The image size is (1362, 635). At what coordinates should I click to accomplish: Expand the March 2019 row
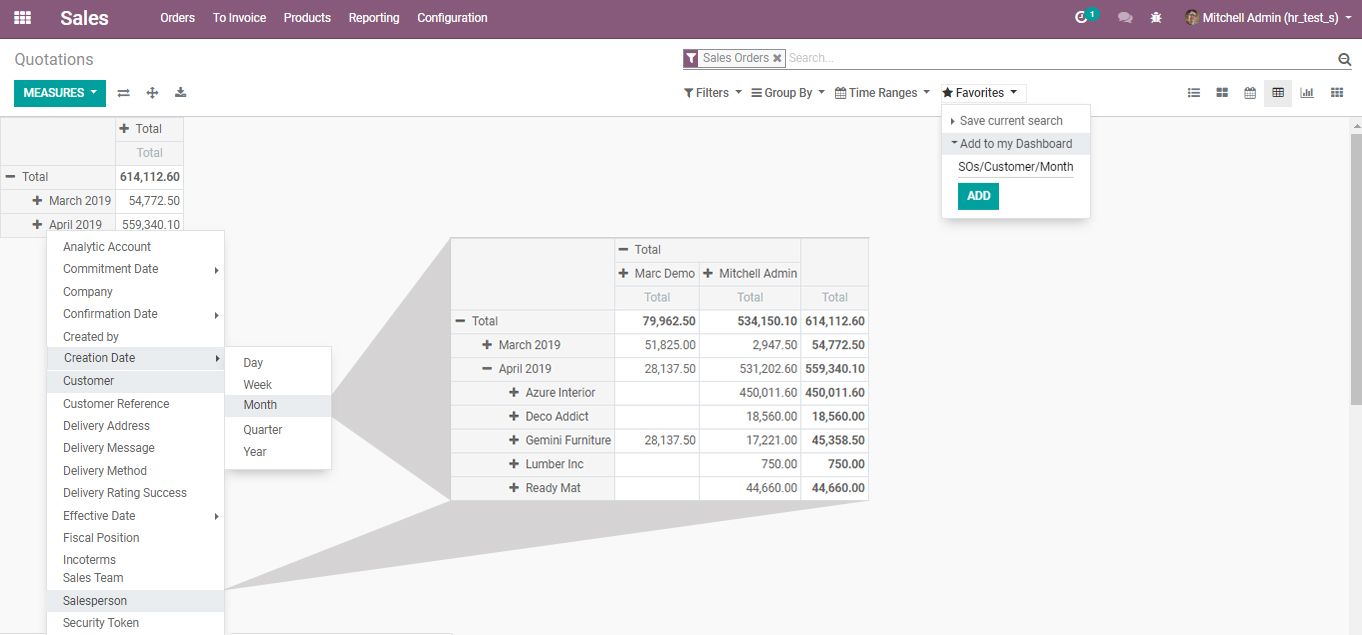pos(38,201)
